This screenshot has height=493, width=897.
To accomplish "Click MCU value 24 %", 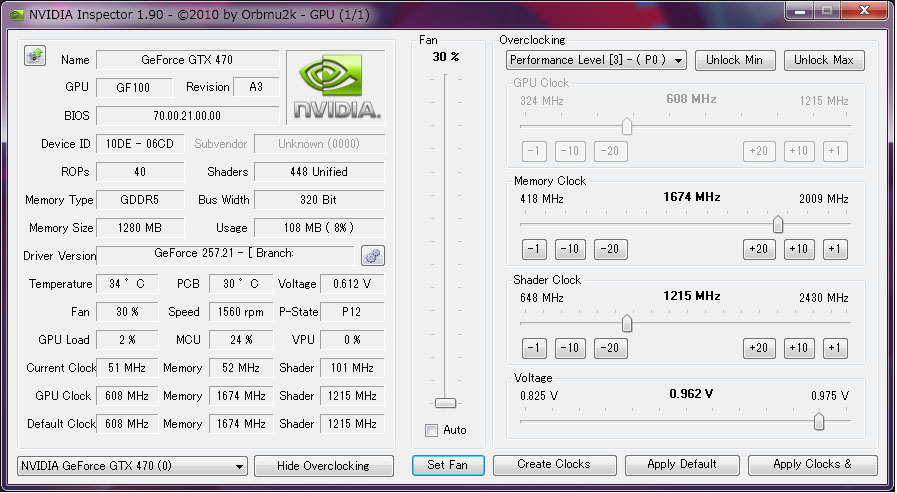I will pos(241,340).
